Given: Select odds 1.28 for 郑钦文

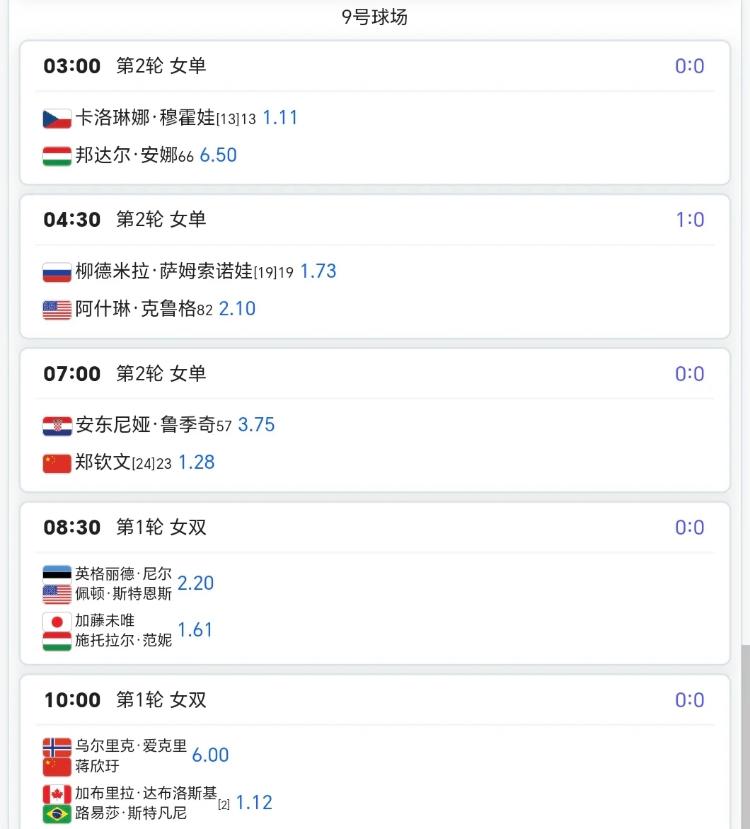Looking at the screenshot, I should [x=197, y=462].
